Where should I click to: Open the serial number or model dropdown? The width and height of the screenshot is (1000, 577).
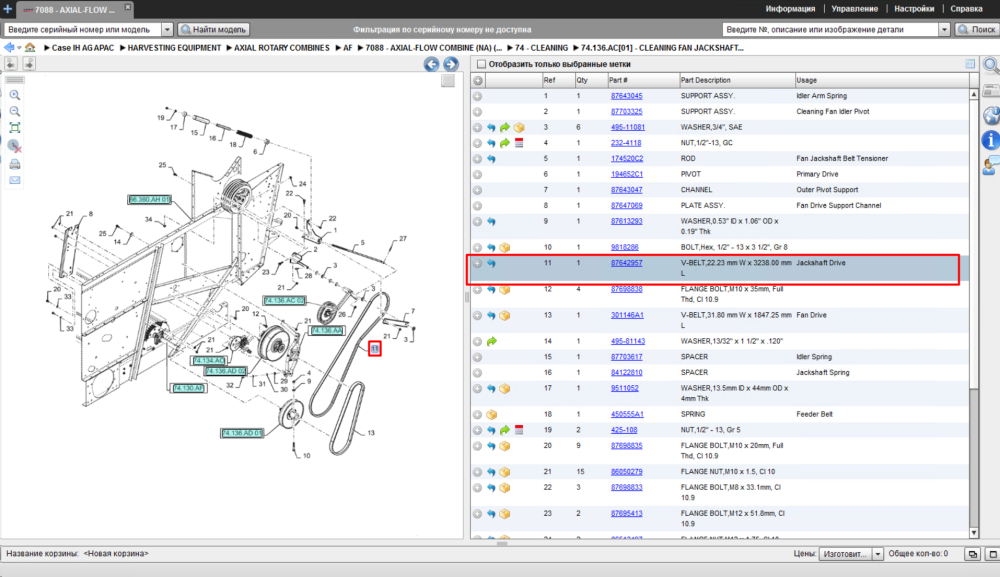click(167, 29)
